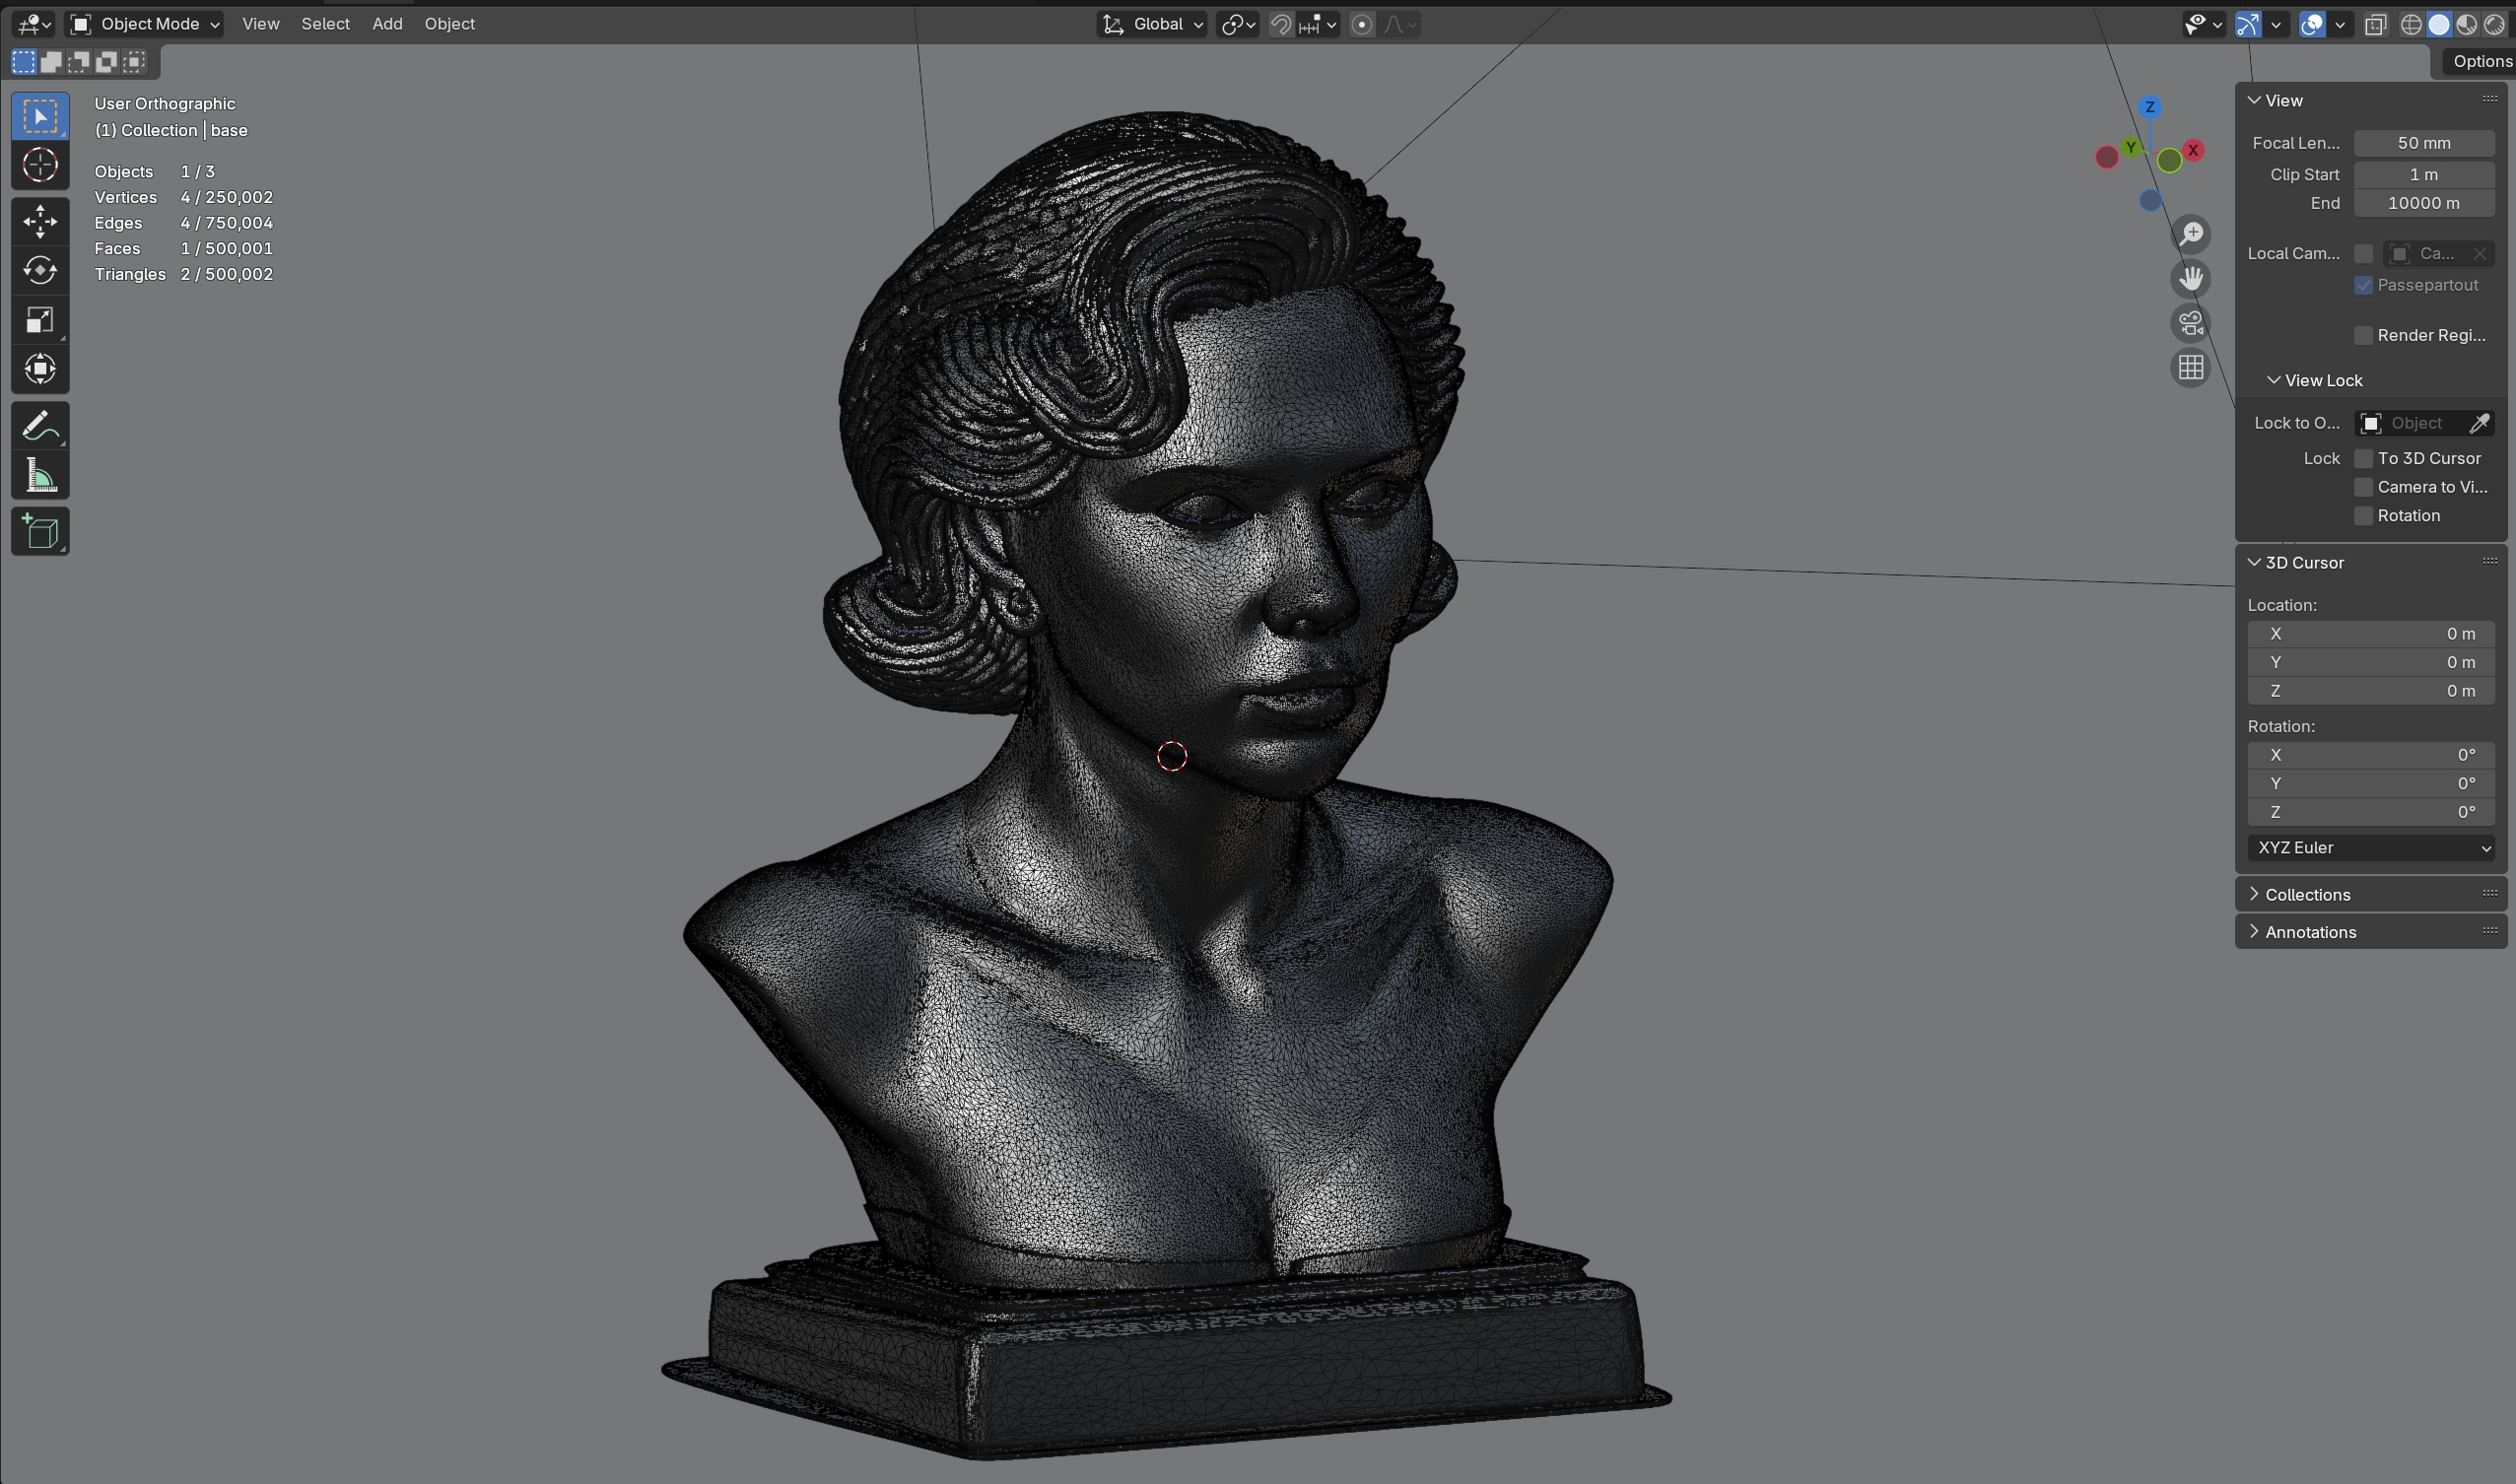Switch to orthographic grid view icon
The image size is (2516, 1484).
pos(2190,368)
